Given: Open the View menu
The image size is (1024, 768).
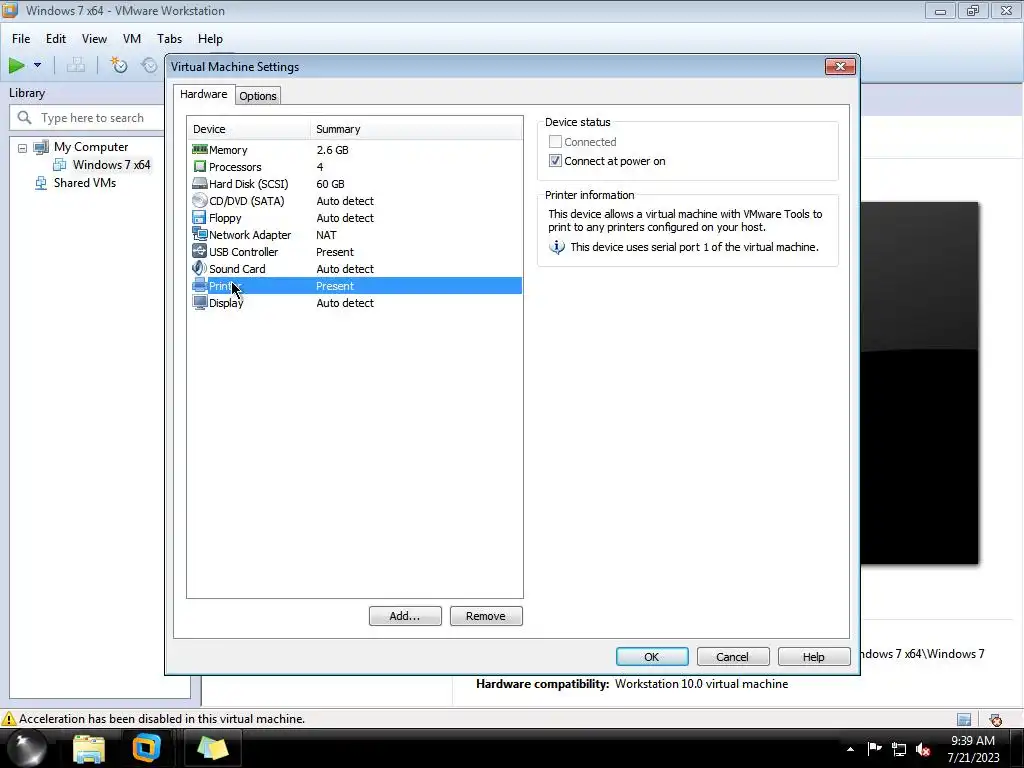Looking at the screenshot, I should [94, 39].
